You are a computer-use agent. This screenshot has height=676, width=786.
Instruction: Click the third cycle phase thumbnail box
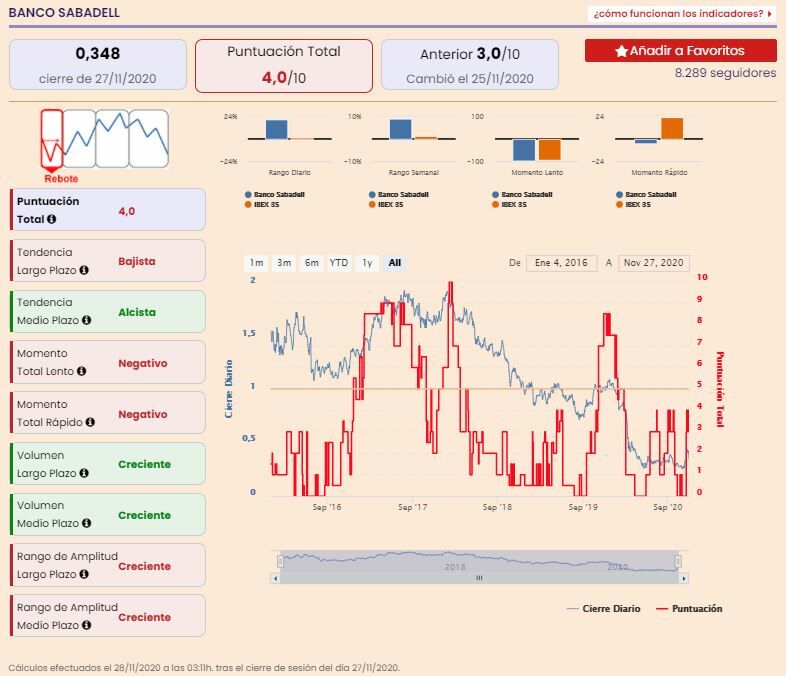[112, 138]
